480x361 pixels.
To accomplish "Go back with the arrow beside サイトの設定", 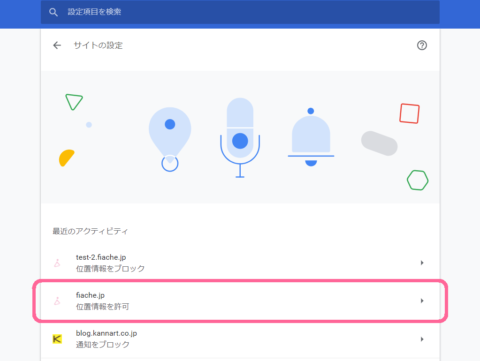I will pos(57,45).
